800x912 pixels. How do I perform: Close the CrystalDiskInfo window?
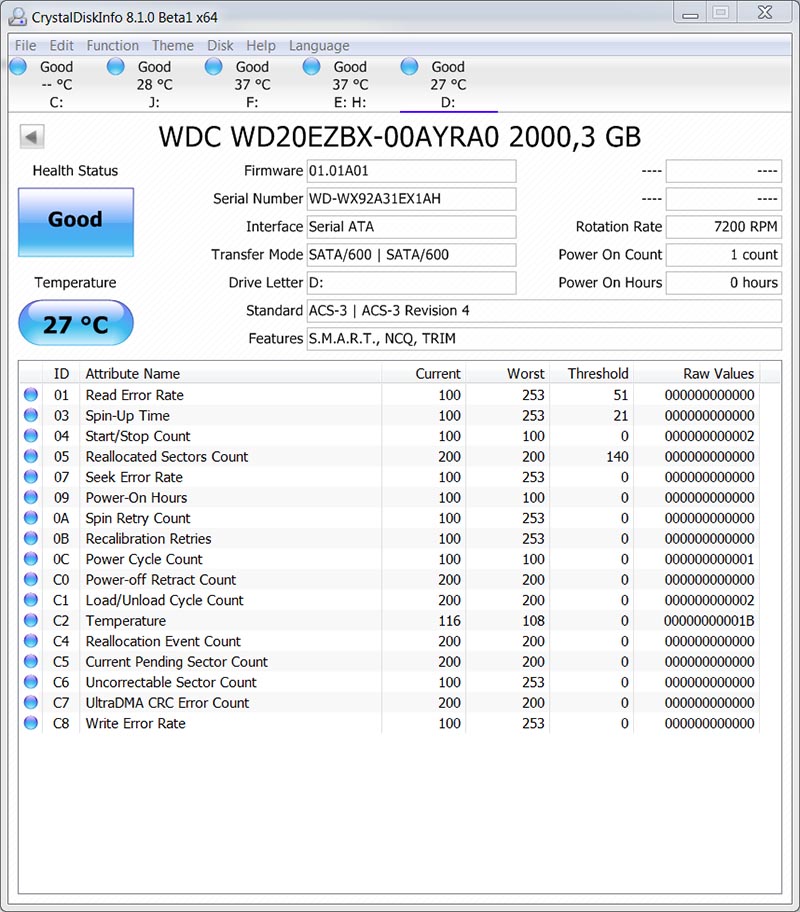765,13
